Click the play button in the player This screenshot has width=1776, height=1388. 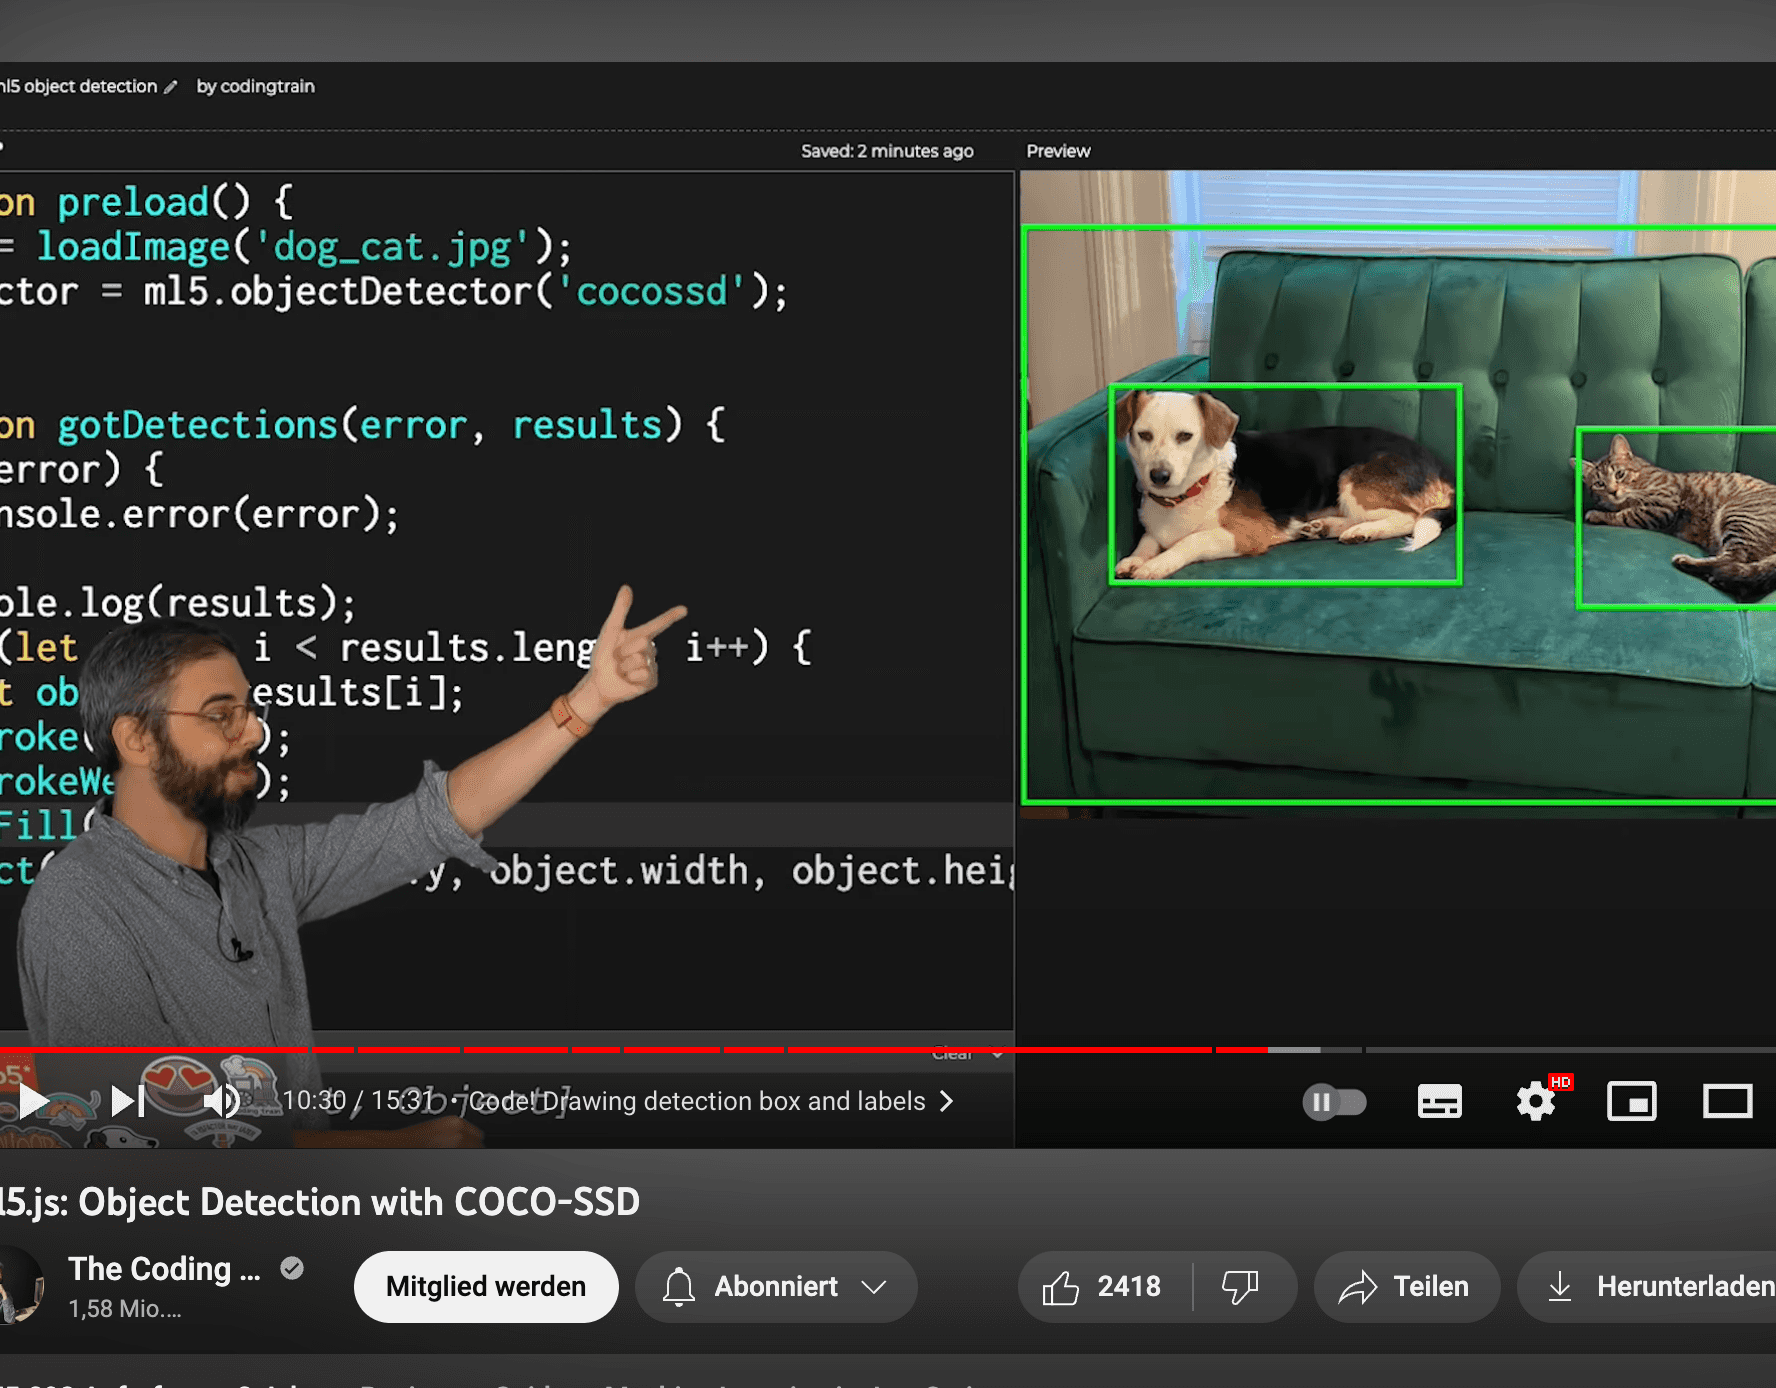click(33, 1101)
